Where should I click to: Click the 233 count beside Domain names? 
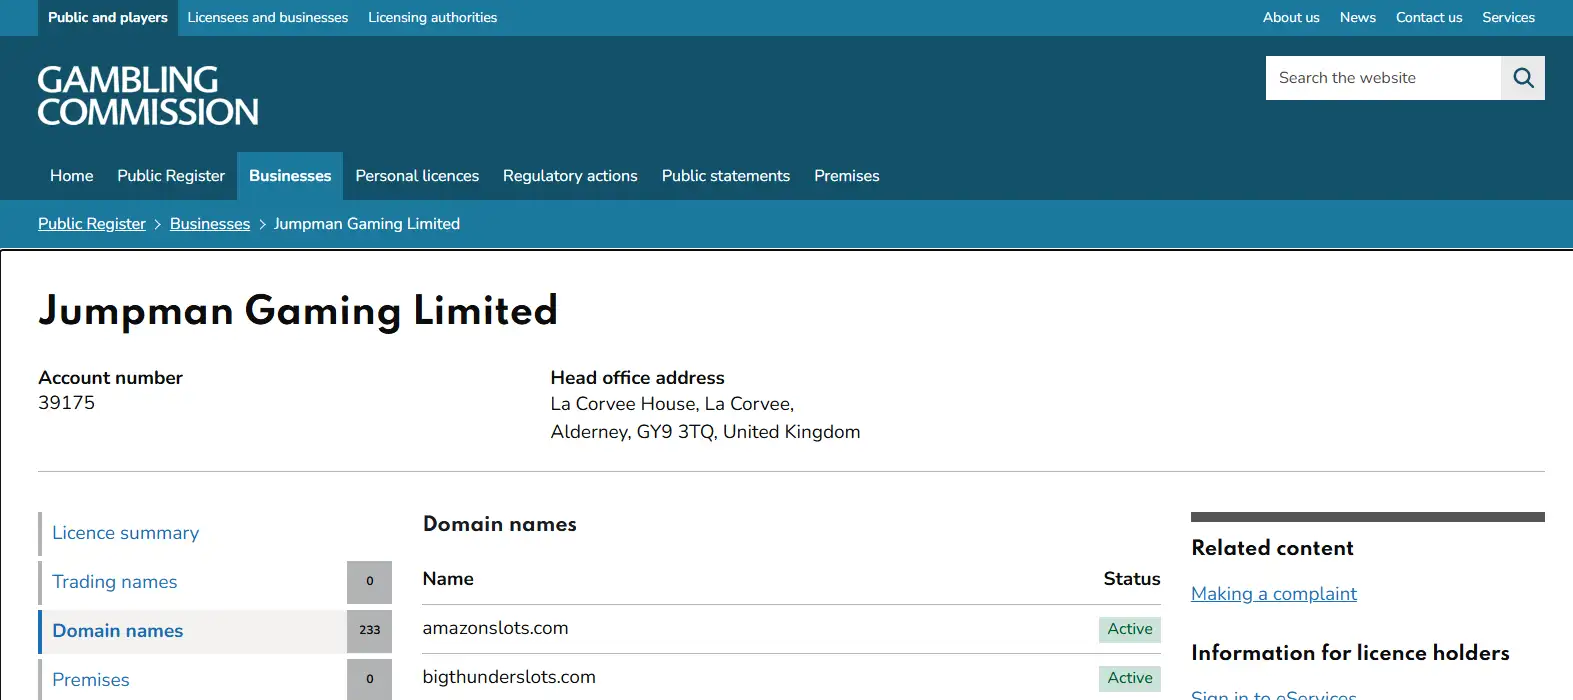tap(370, 631)
